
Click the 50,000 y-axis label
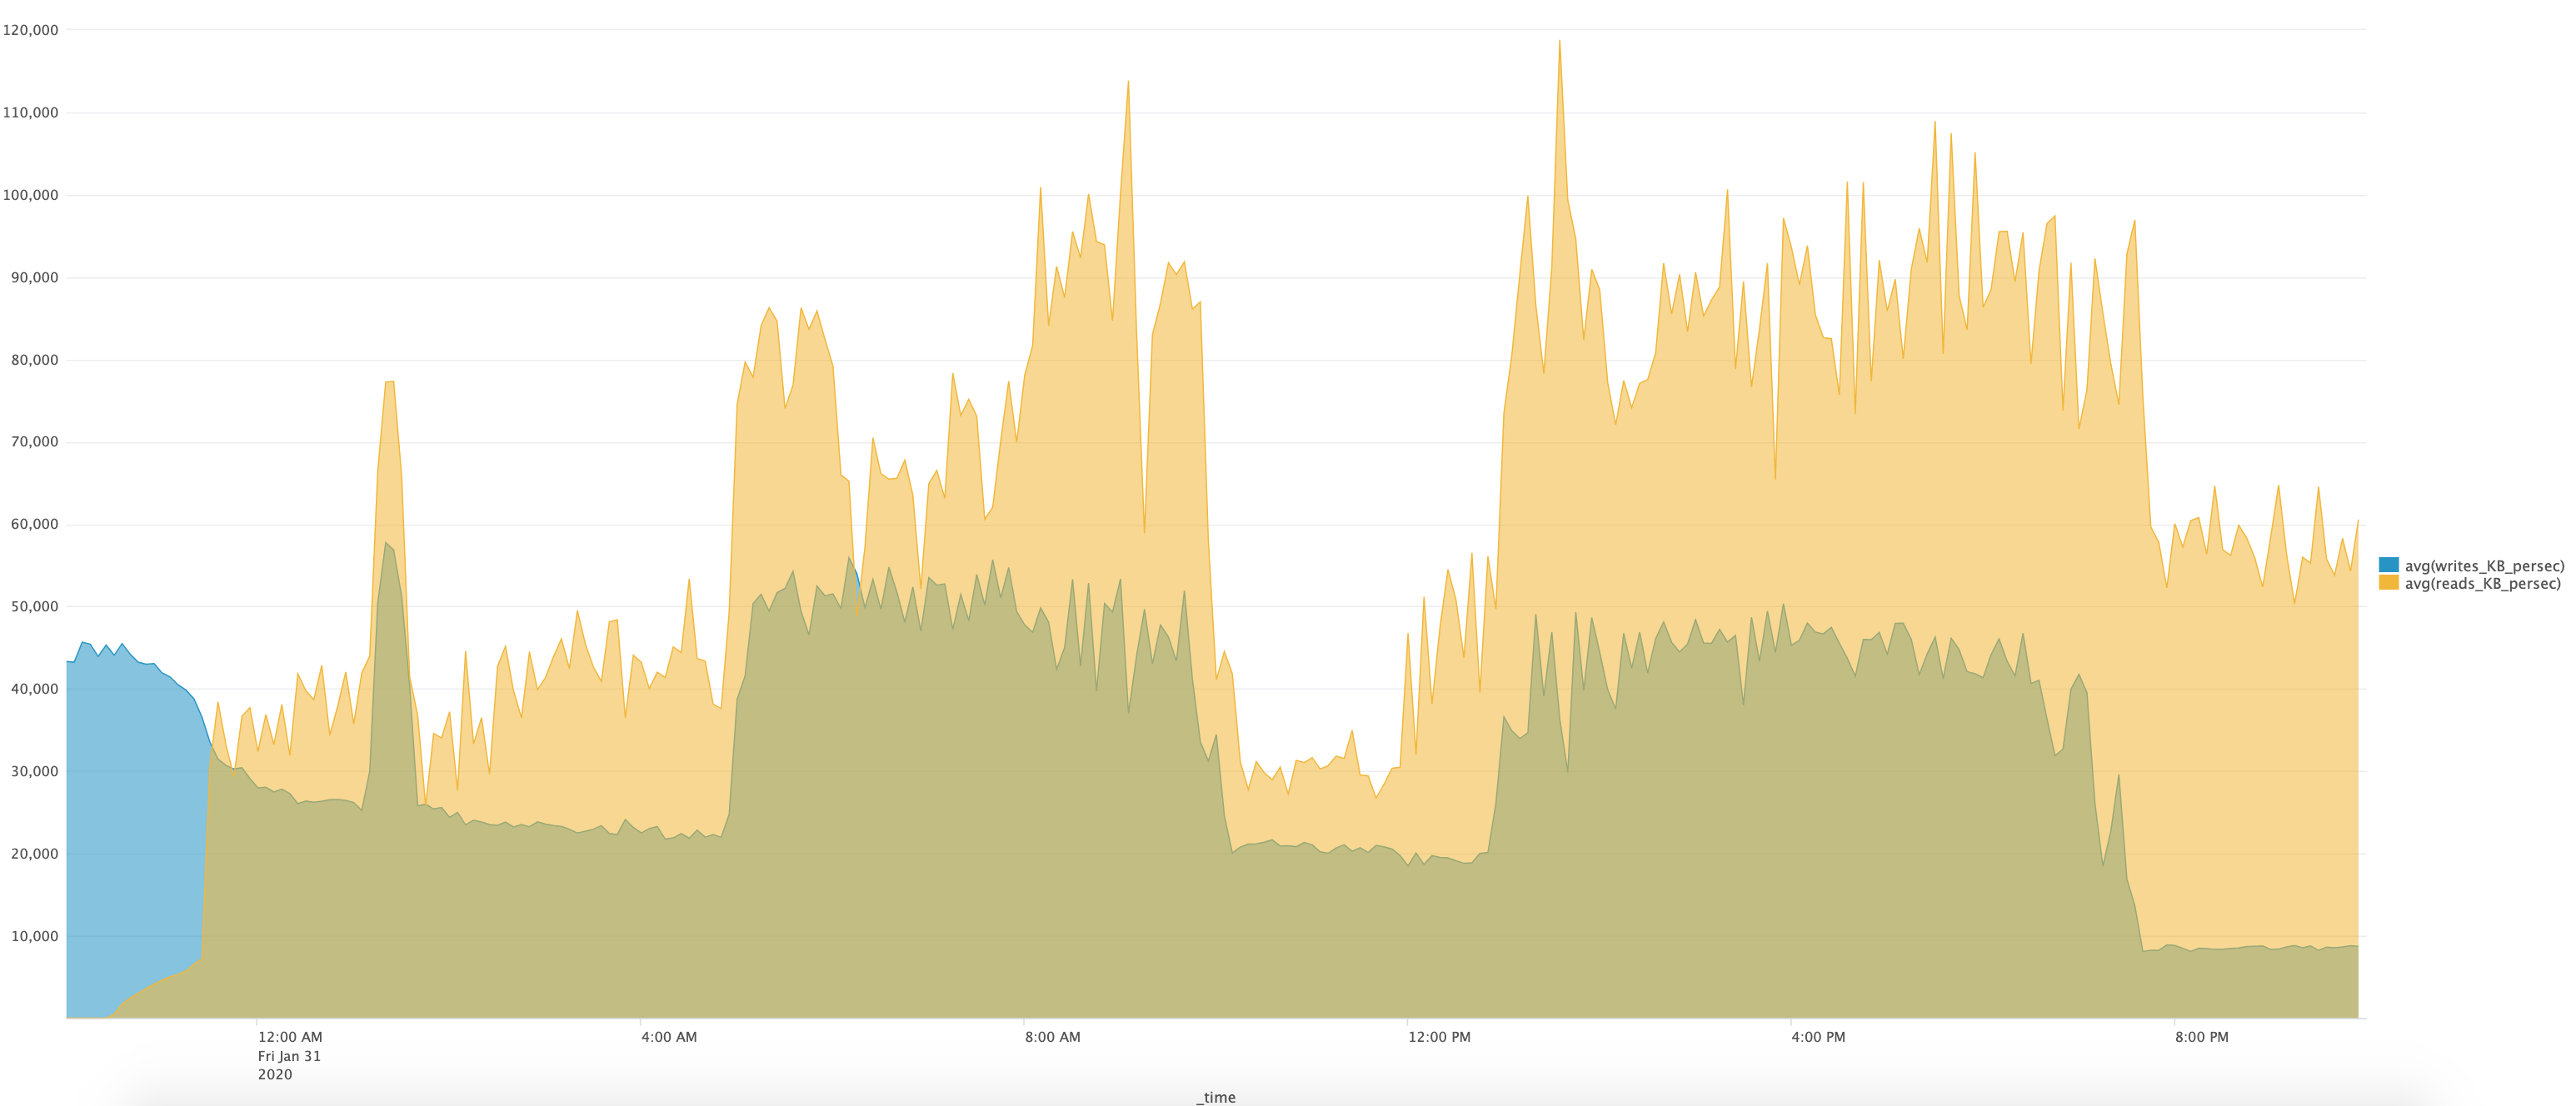35,607
